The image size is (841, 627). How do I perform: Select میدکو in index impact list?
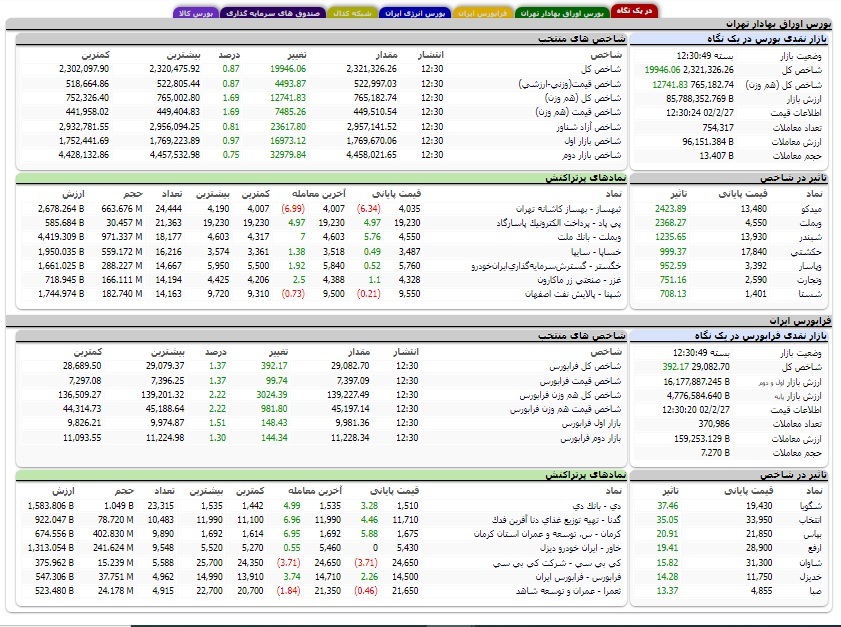pyautogui.click(x=811, y=209)
